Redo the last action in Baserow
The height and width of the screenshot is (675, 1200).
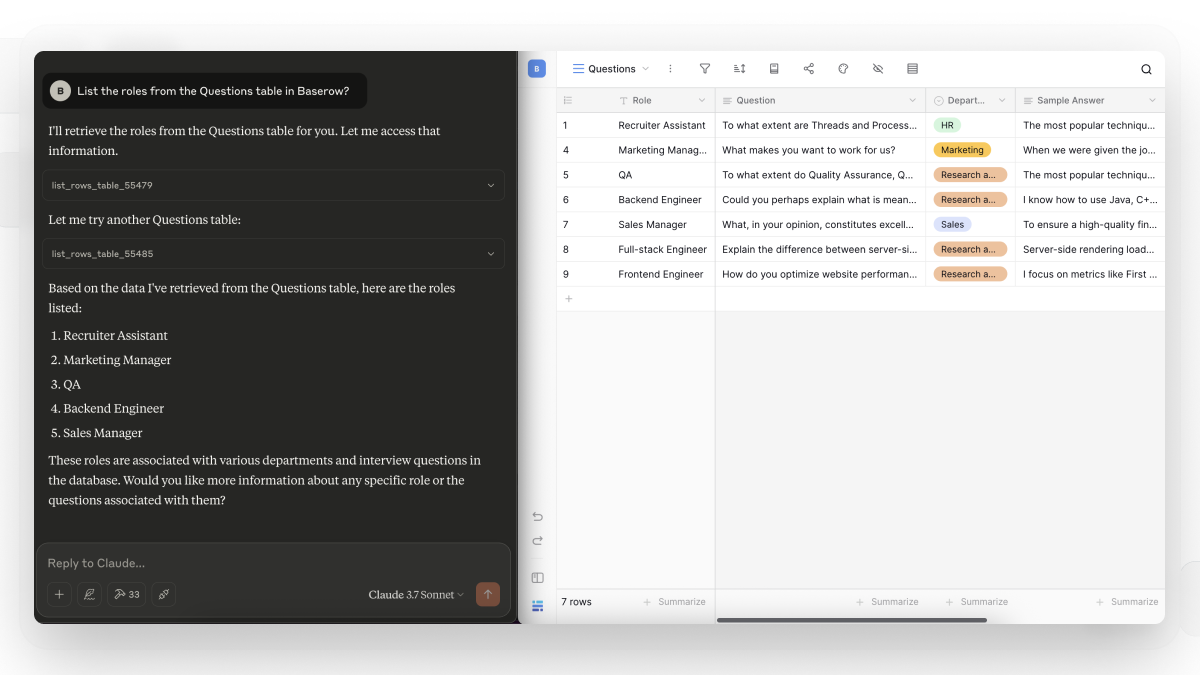537,541
